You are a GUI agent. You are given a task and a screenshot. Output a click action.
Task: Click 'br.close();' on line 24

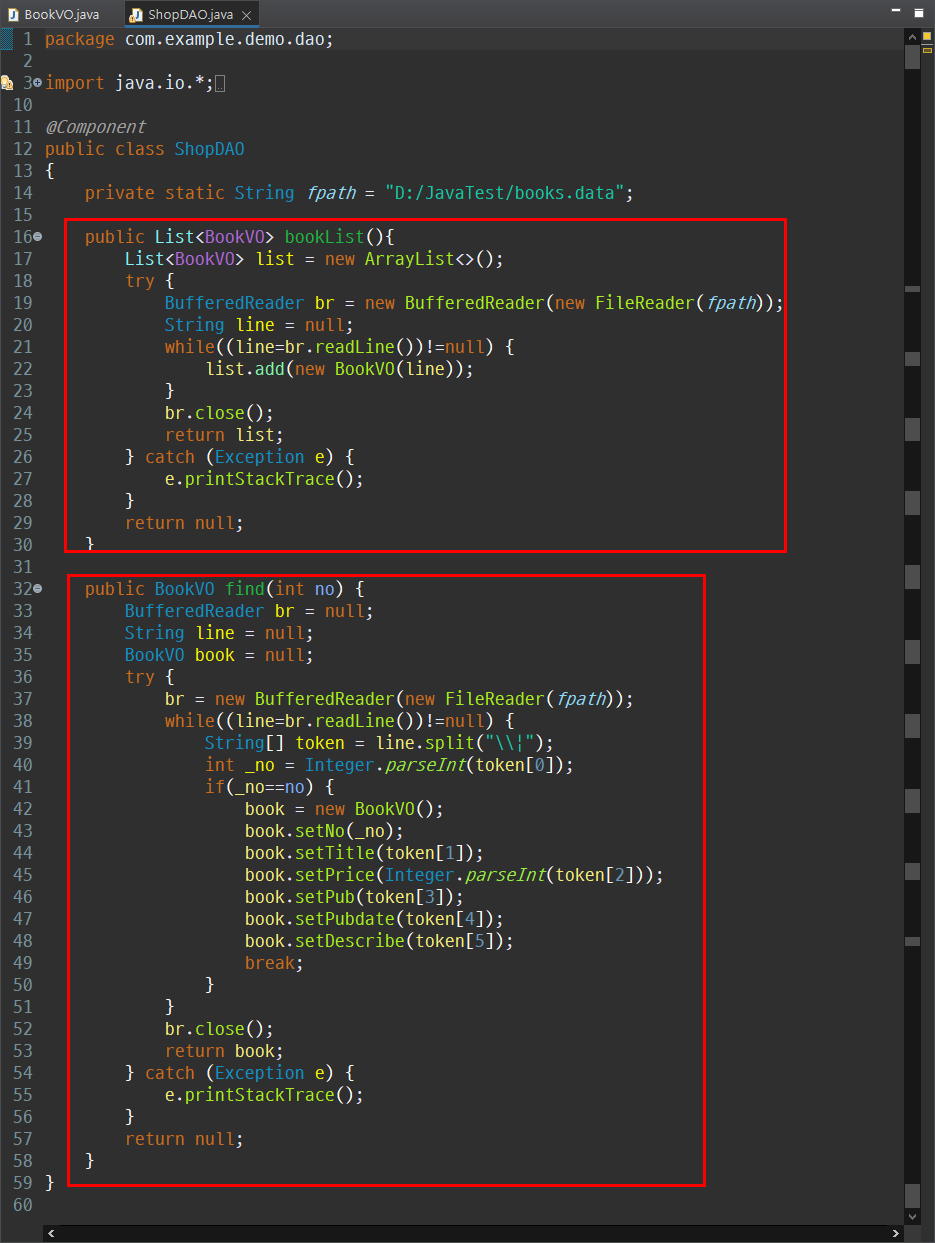pyautogui.click(x=219, y=413)
